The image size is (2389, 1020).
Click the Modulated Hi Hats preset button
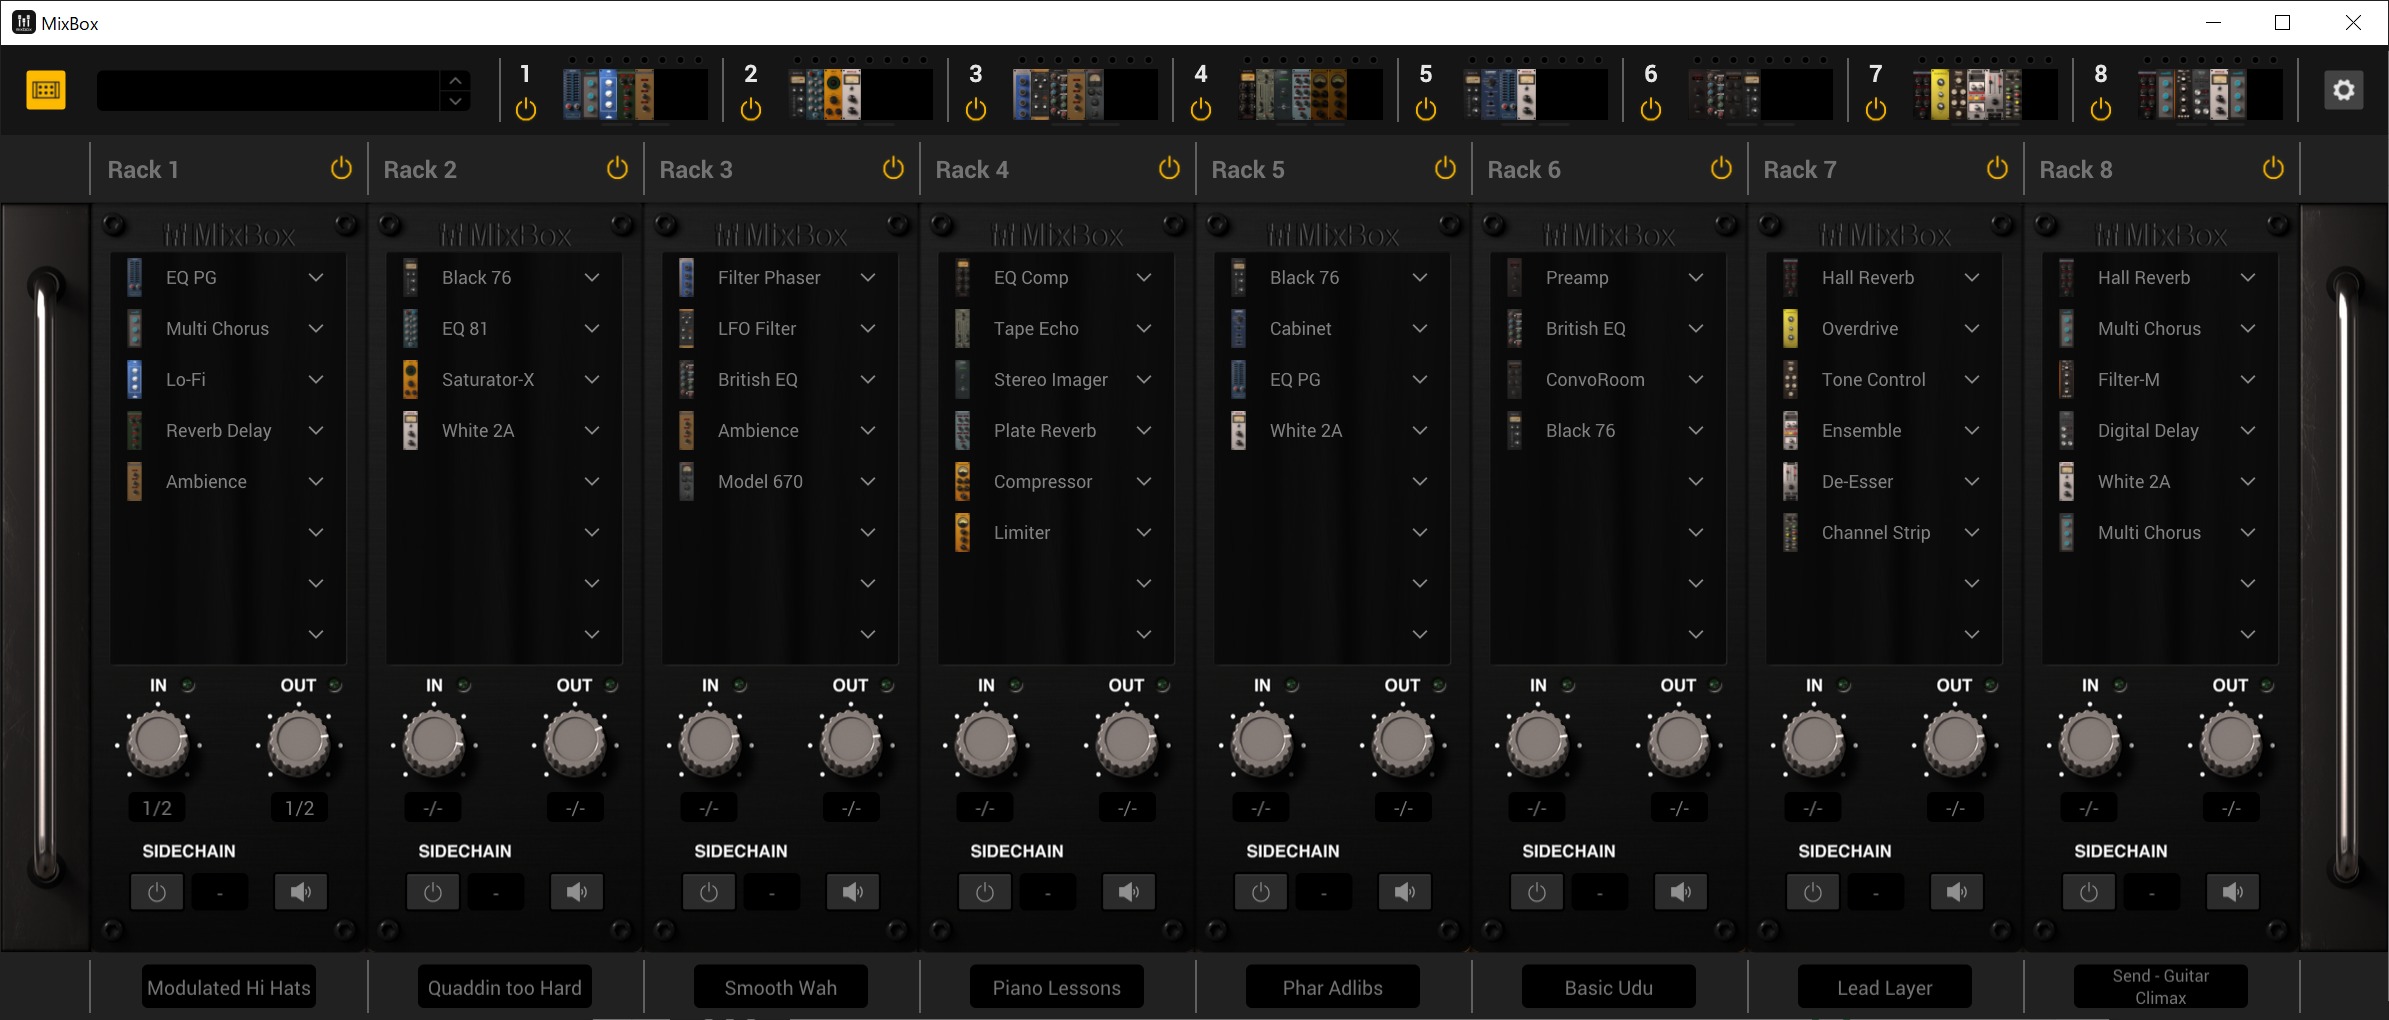pos(229,987)
